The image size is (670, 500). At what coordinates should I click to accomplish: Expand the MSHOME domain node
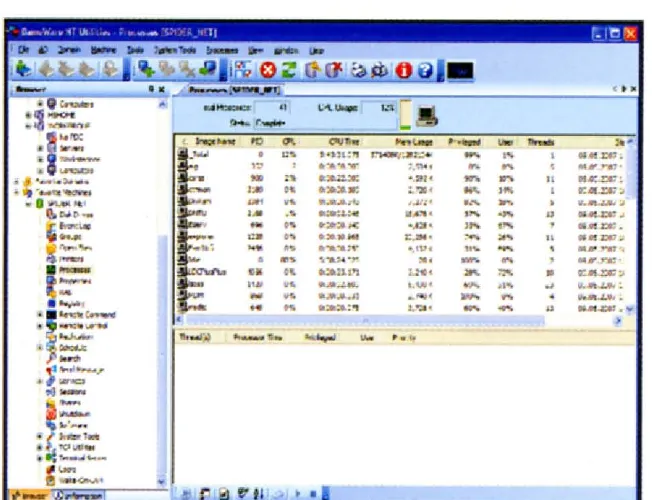click(28, 115)
